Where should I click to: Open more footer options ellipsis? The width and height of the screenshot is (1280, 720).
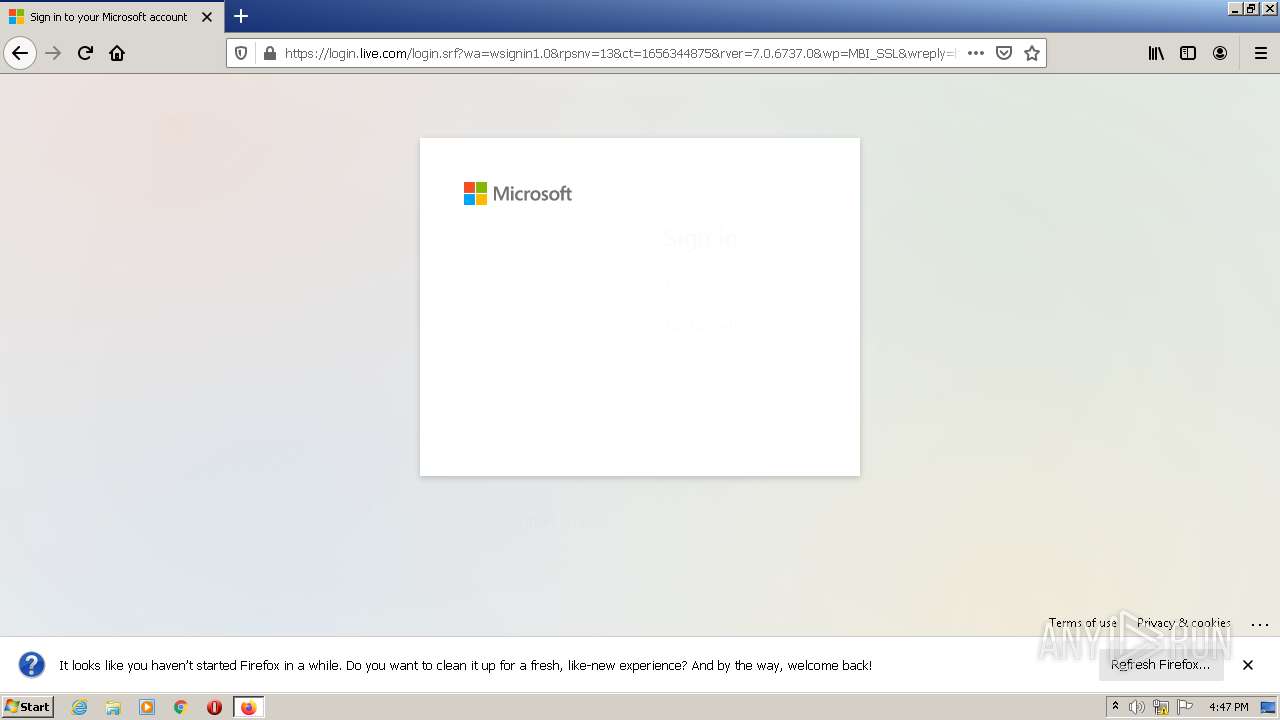coord(1260,623)
